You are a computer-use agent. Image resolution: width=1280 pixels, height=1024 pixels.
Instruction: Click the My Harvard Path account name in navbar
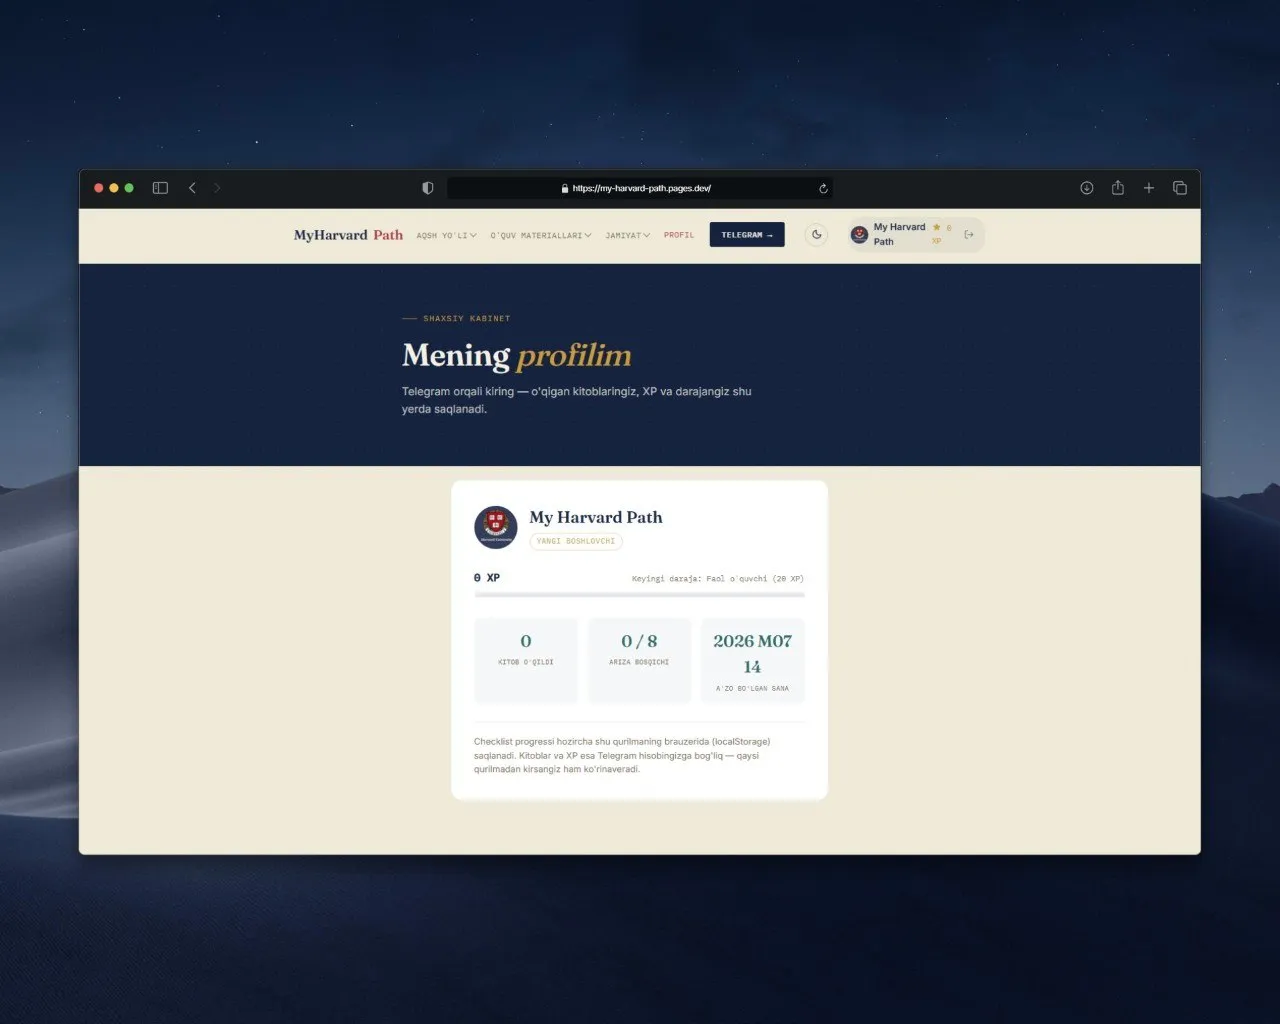[x=899, y=234]
